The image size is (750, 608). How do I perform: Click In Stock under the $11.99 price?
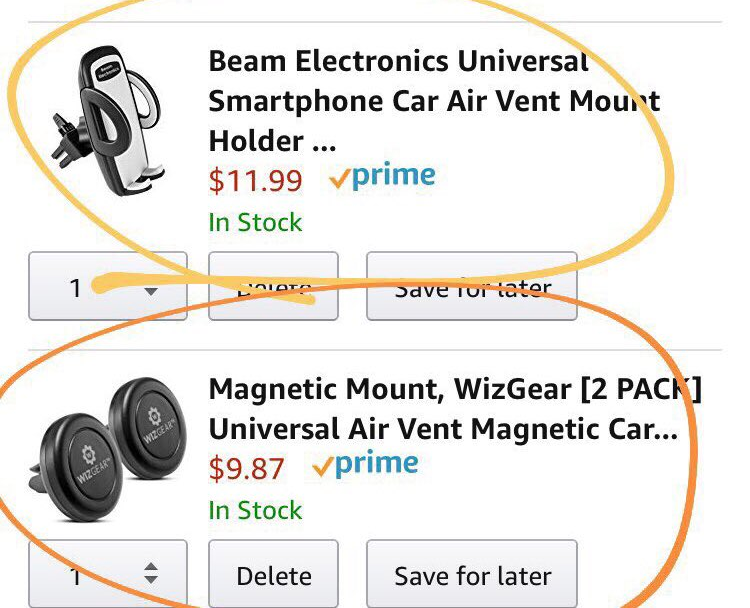click(255, 222)
